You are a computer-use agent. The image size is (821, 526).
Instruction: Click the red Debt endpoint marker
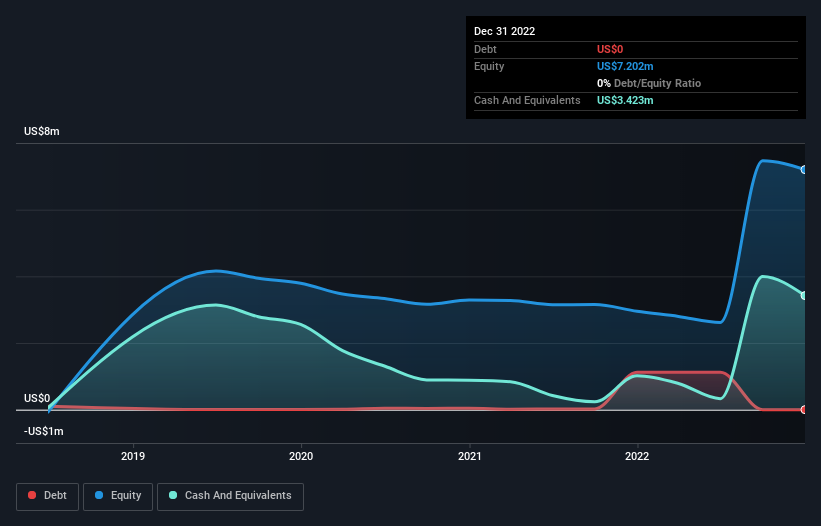coord(804,410)
